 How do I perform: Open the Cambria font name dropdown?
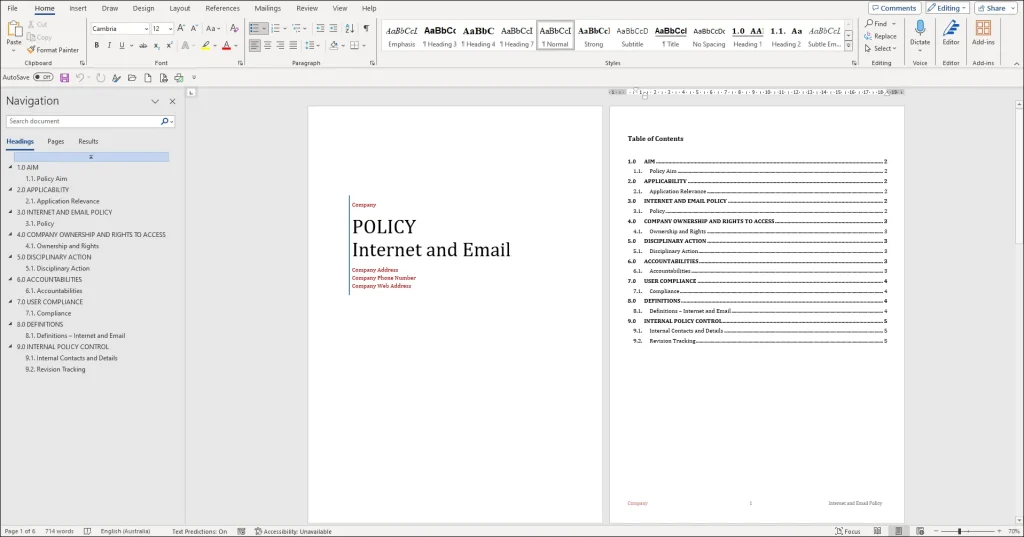[x=146, y=29]
